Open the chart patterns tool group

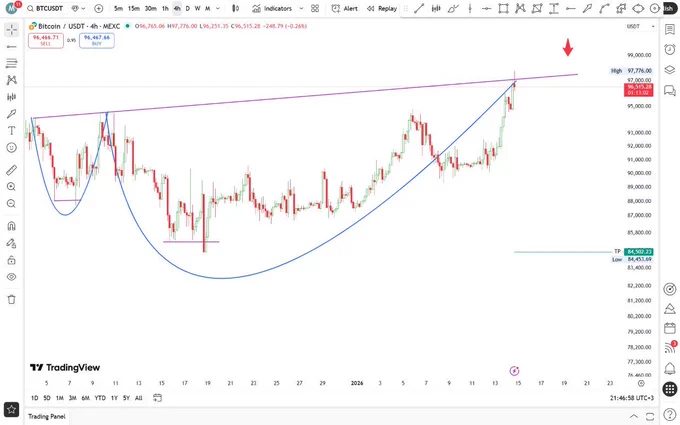pos(12,80)
